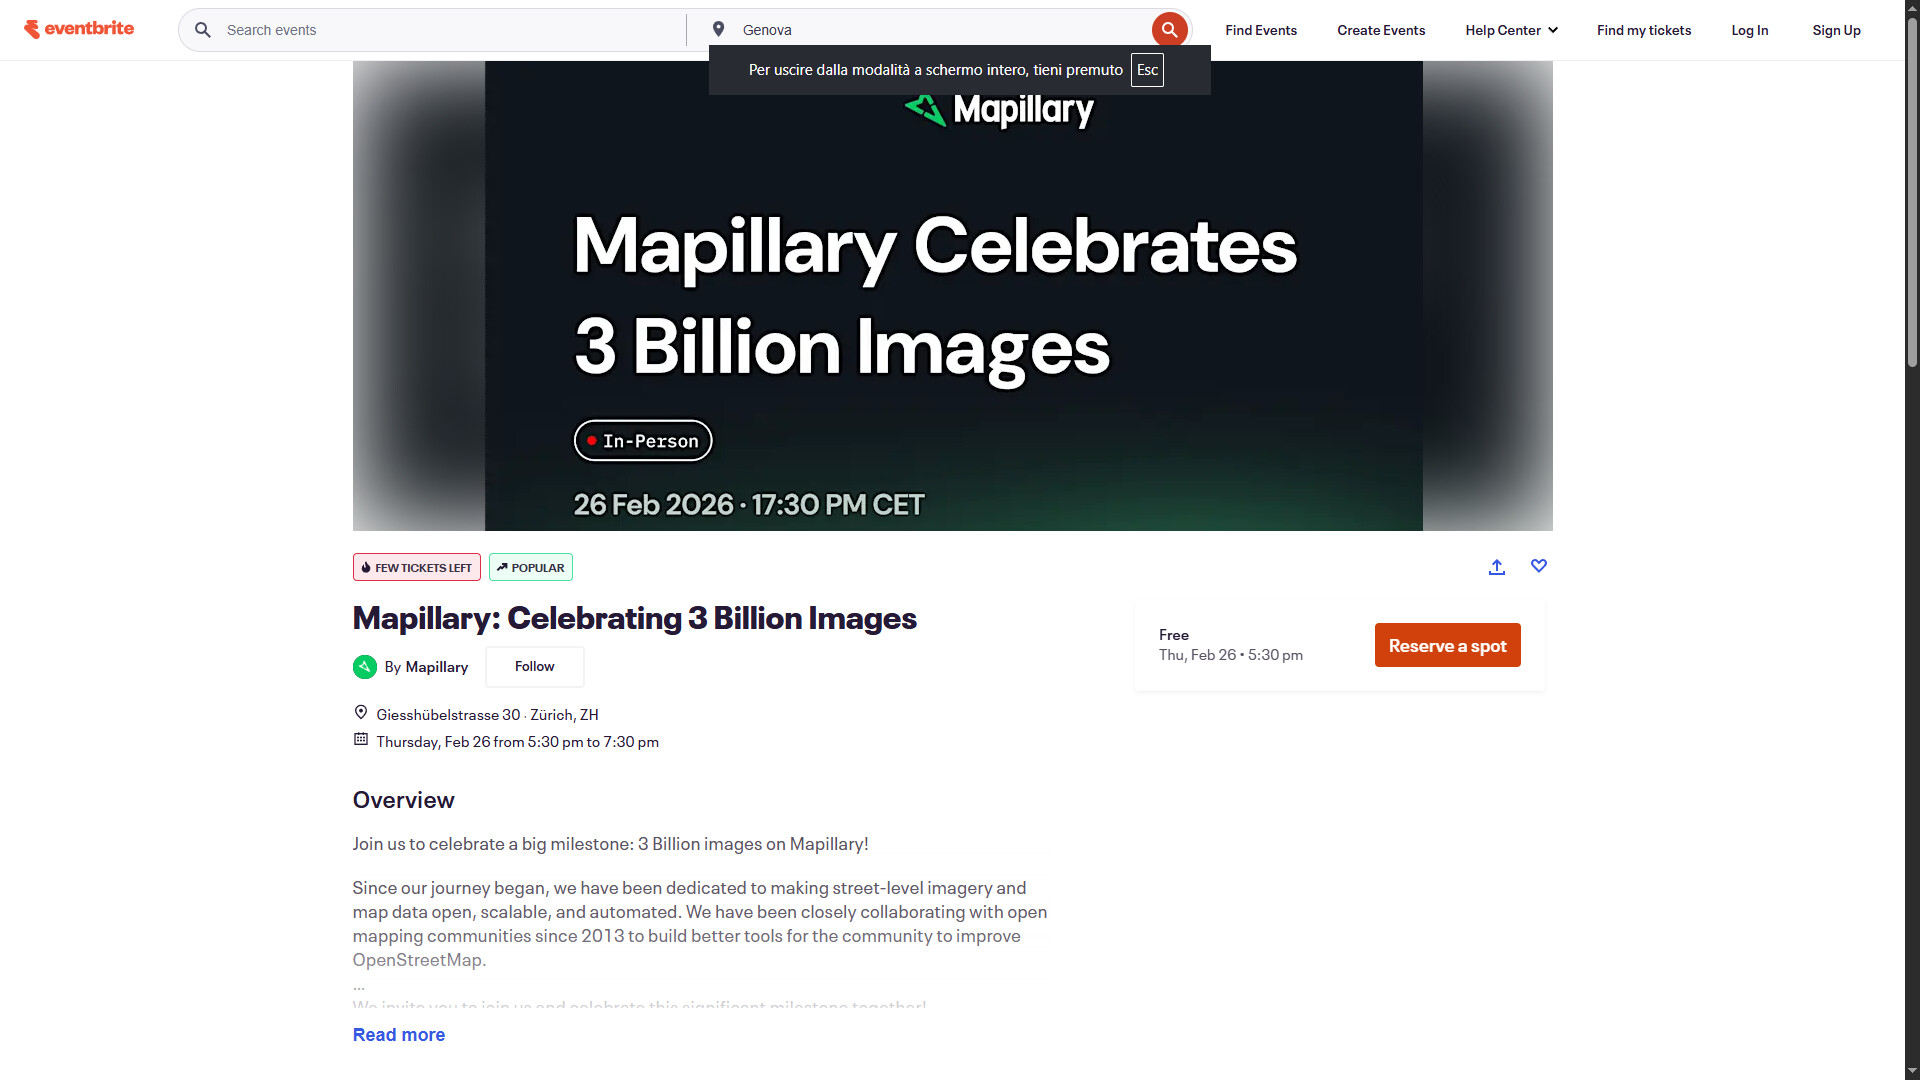The width and height of the screenshot is (1920, 1080).
Task: Open Find Events menu item
Action: coord(1260,30)
